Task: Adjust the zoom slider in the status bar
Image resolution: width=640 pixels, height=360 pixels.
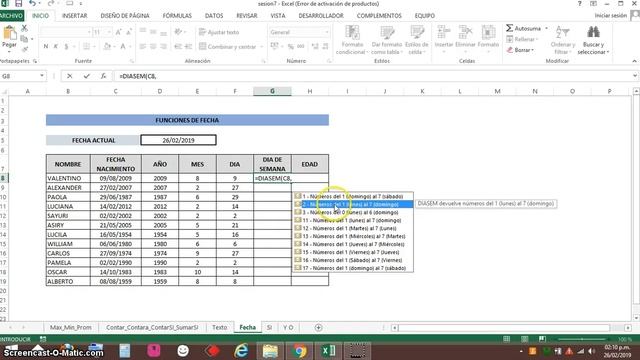Action: [582, 339]
